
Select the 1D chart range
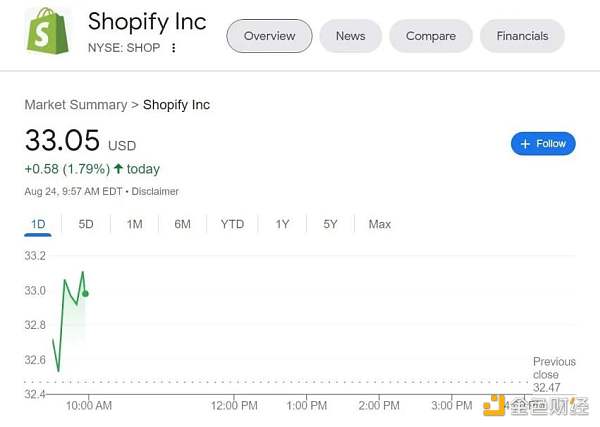click(x=38, y=224)
